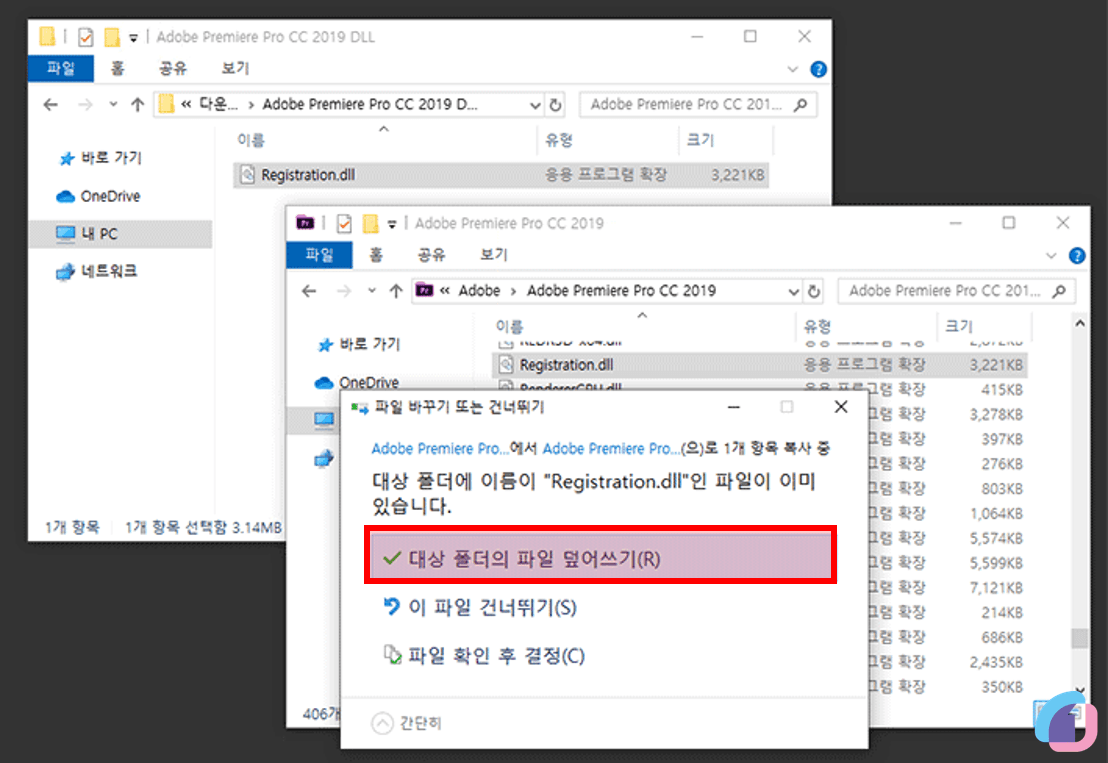The image size is (1108, 763).
Task: Select 바로 가기 in Premiere window sidebar
Action: tap(359, 344)
